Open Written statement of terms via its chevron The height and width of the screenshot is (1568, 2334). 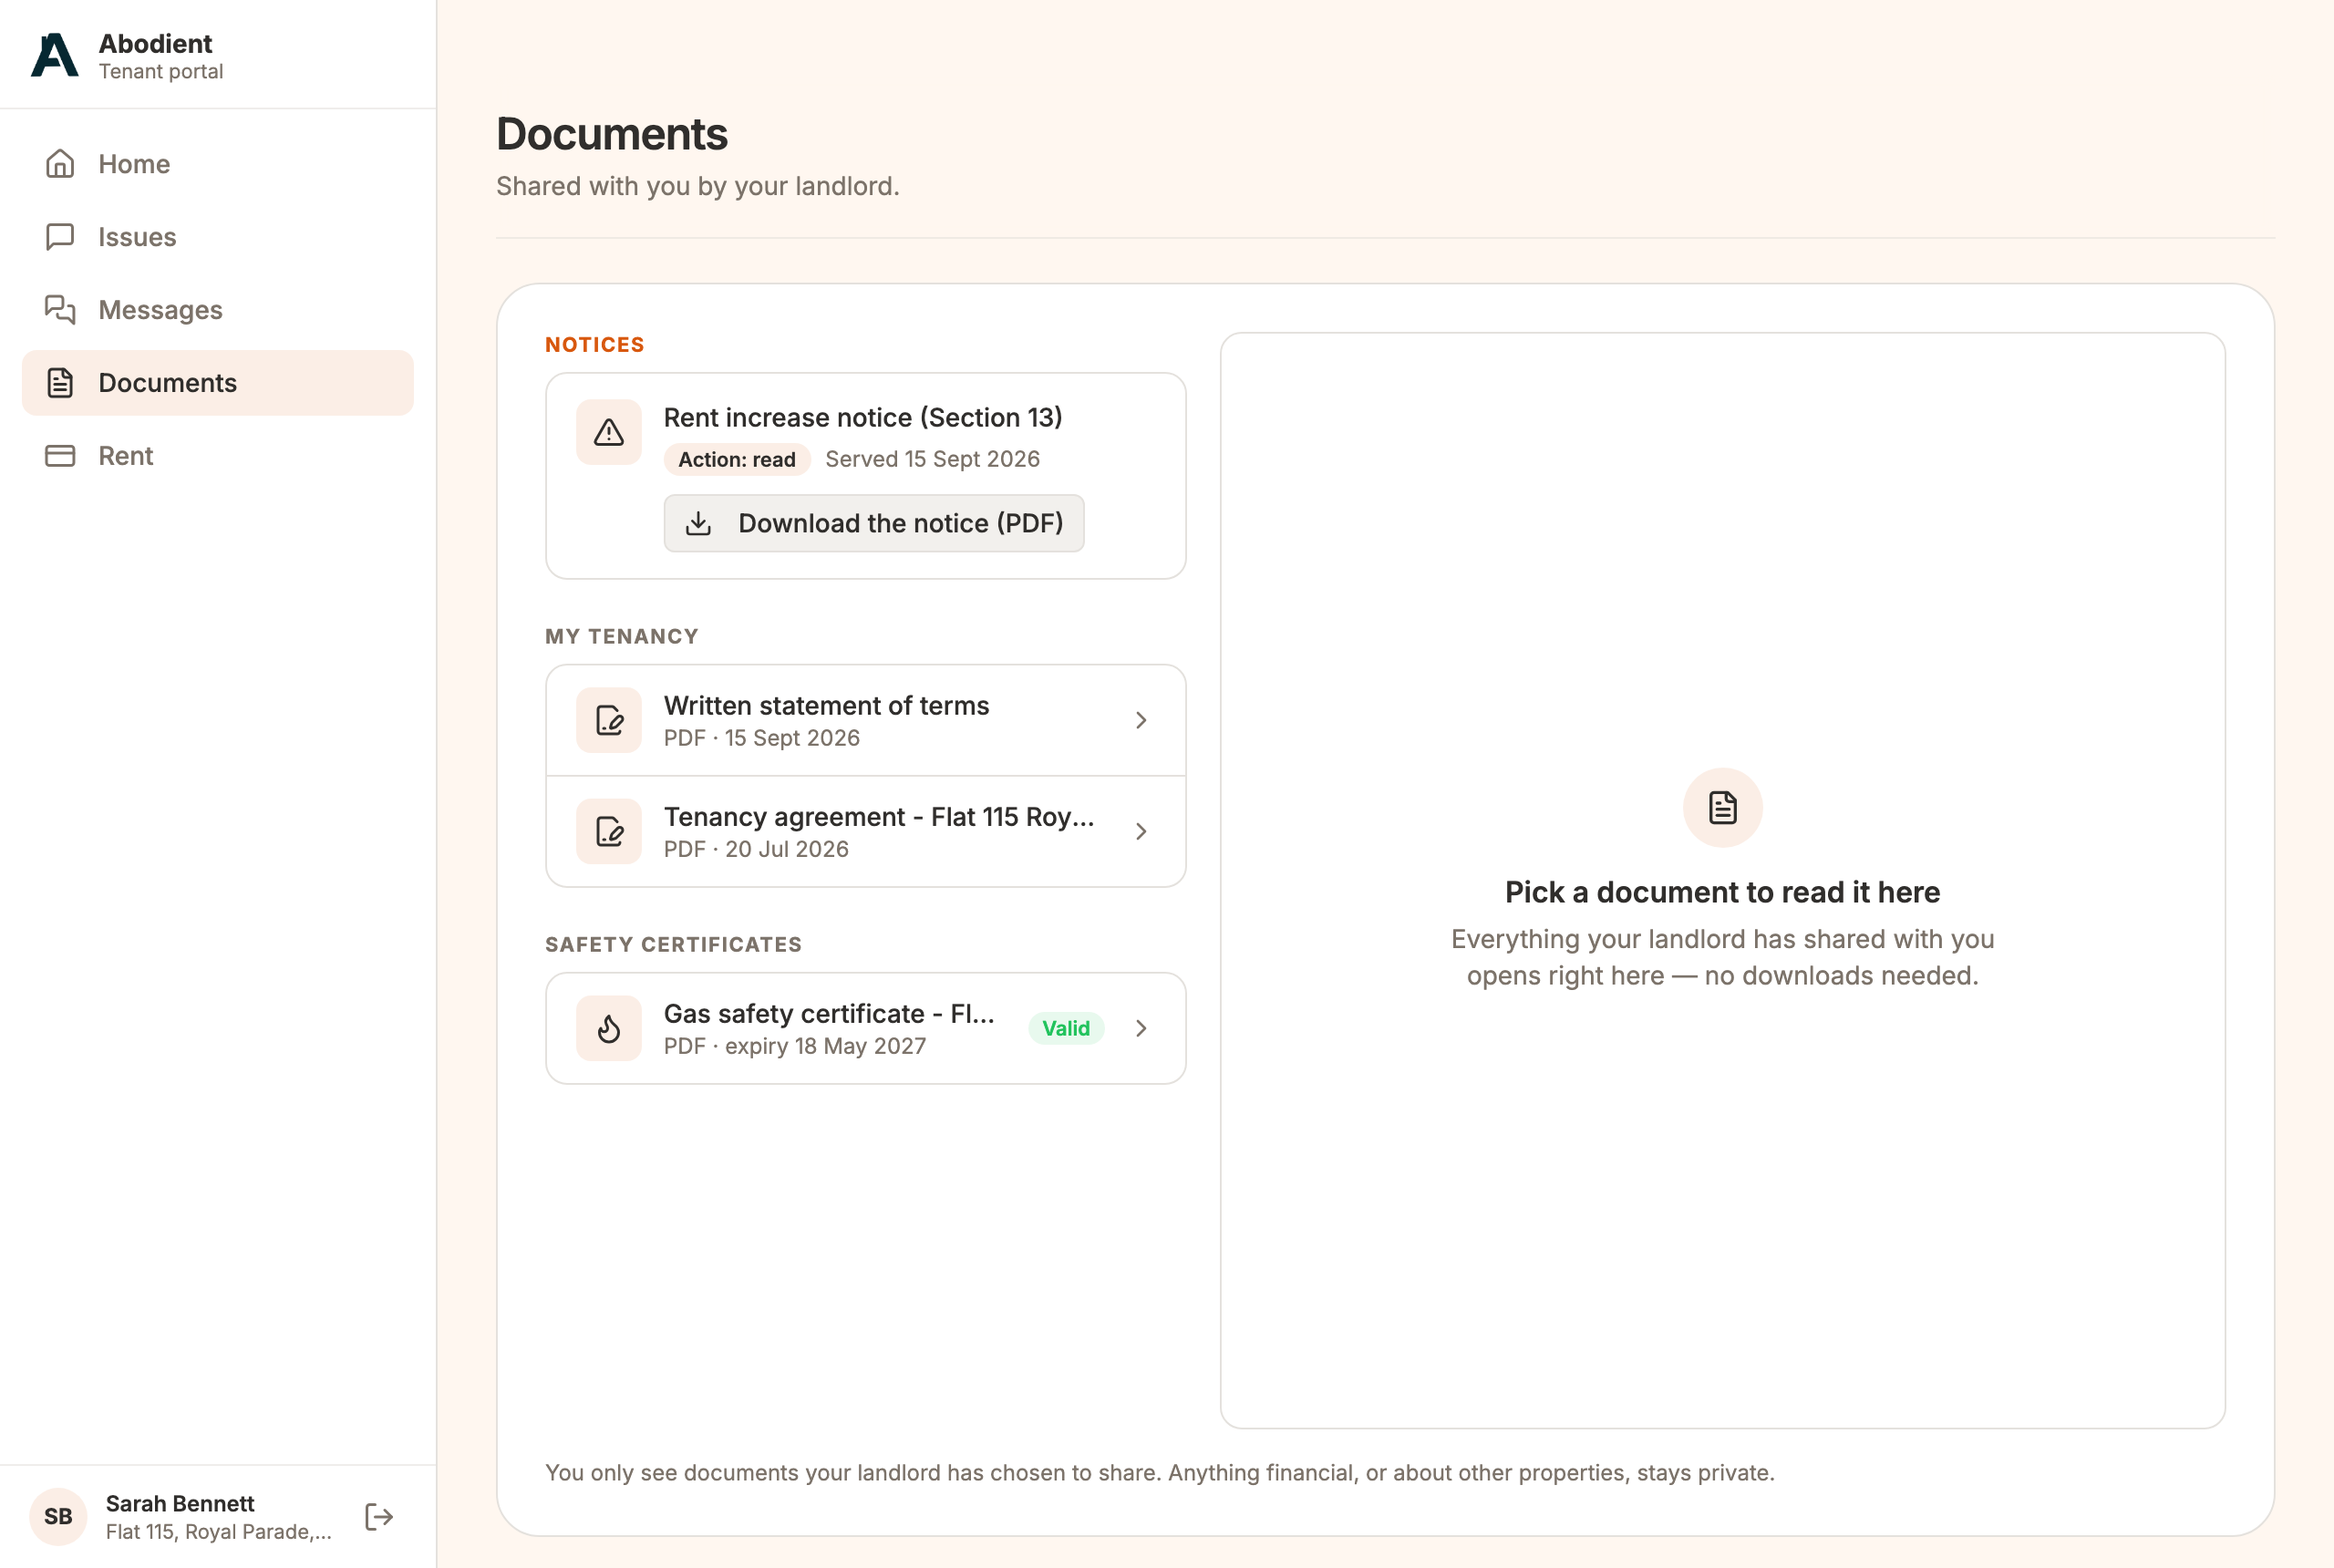pos(1141,720)
